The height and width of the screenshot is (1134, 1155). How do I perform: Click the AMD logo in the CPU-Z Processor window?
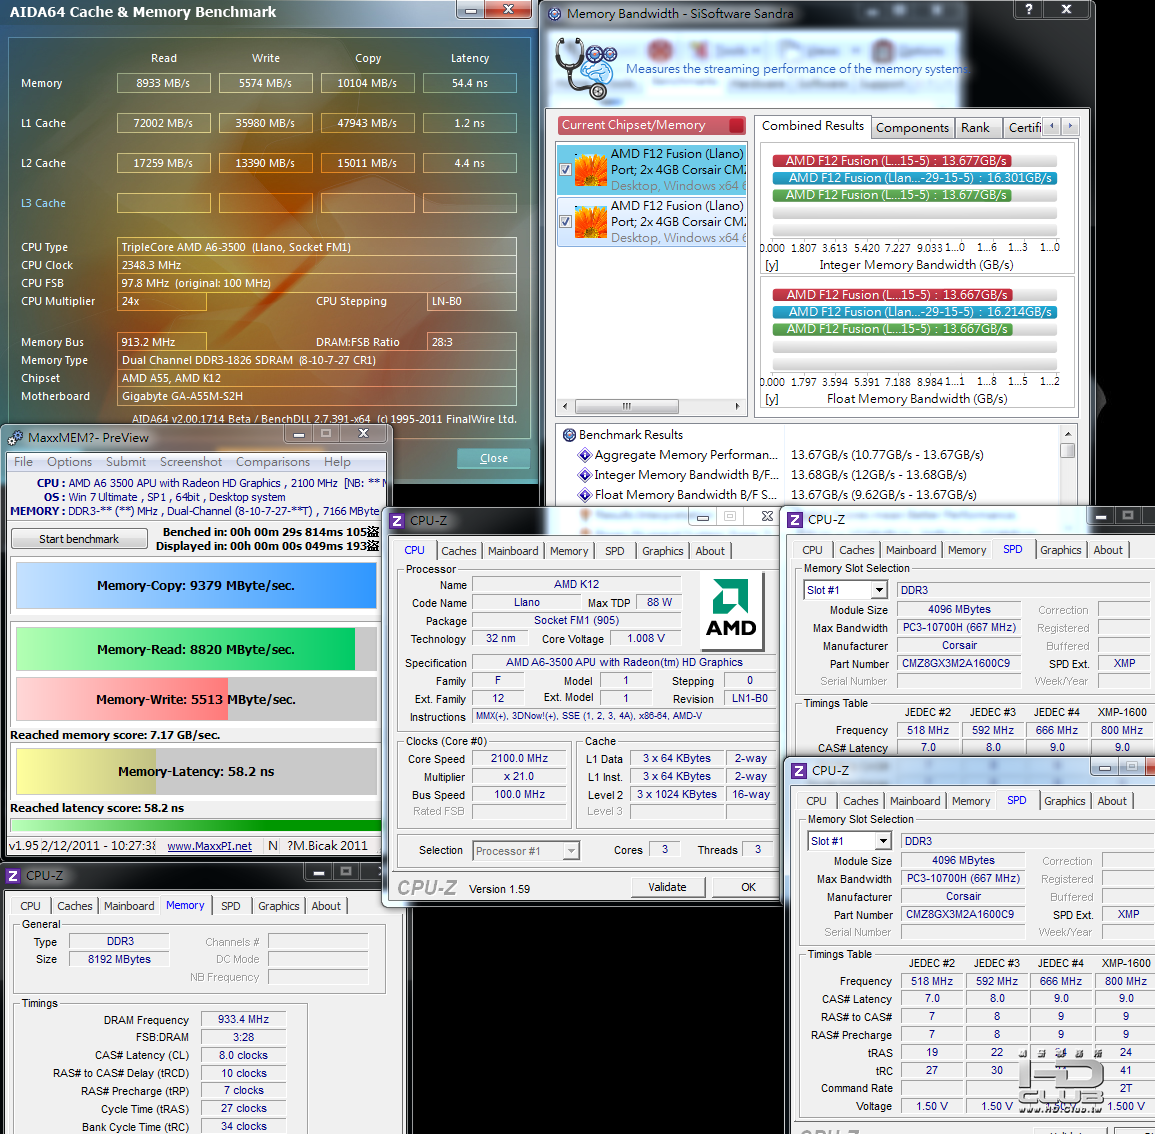point(731,609)
